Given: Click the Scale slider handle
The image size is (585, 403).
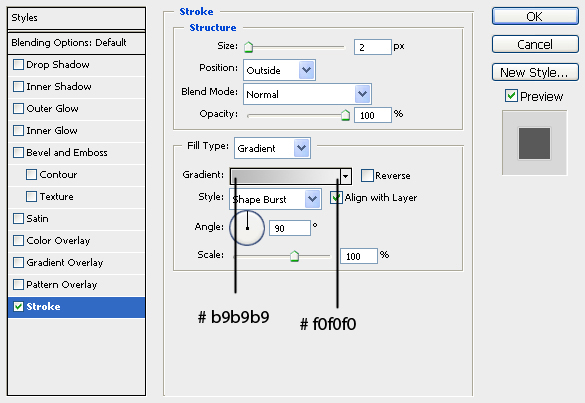Looking at the screenshot, I should (x=294, y=256).
